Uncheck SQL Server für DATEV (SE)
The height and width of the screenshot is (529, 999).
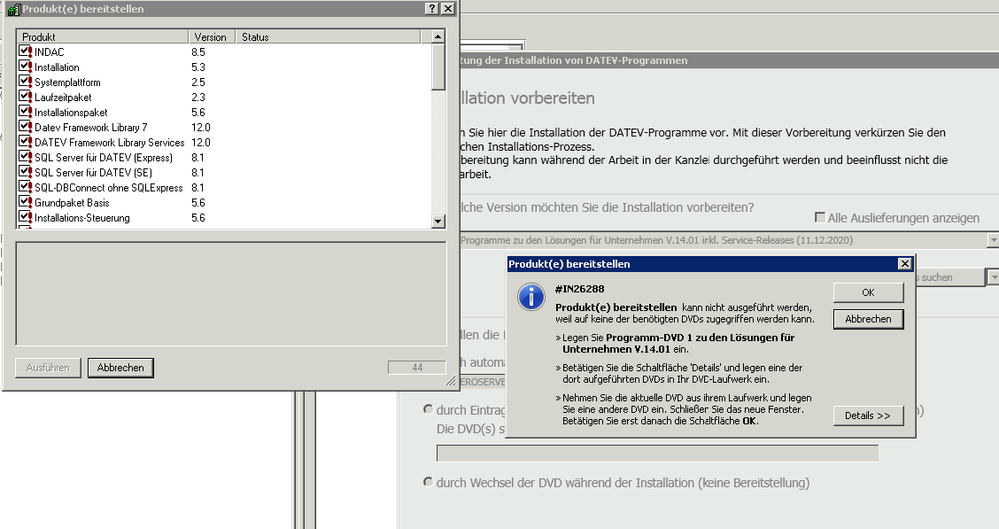pos(25,172)
